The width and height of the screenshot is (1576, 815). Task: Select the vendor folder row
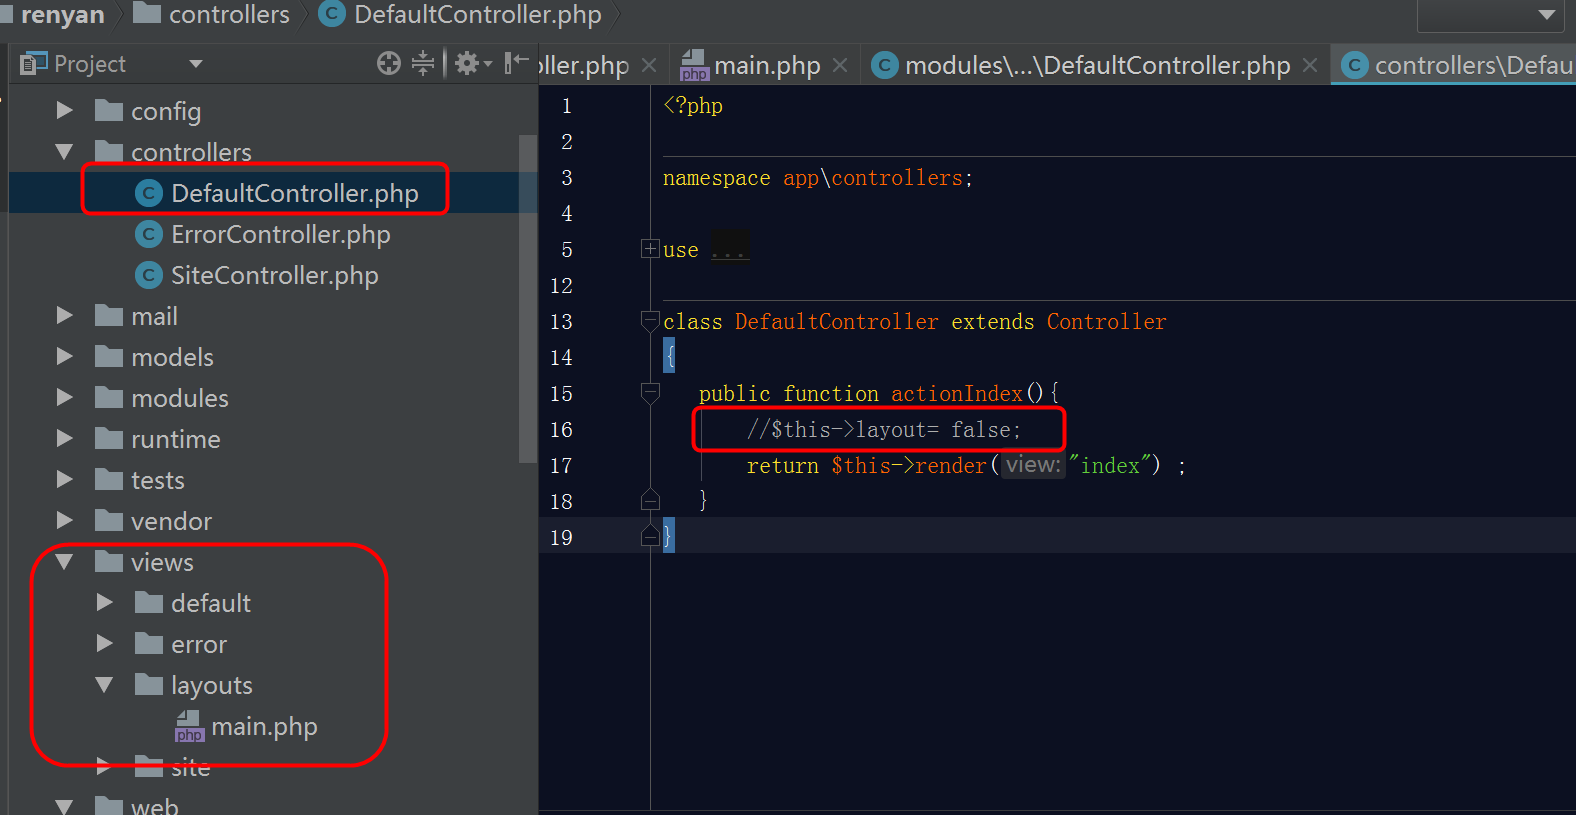pyautogui.click(x=273, y=521)
